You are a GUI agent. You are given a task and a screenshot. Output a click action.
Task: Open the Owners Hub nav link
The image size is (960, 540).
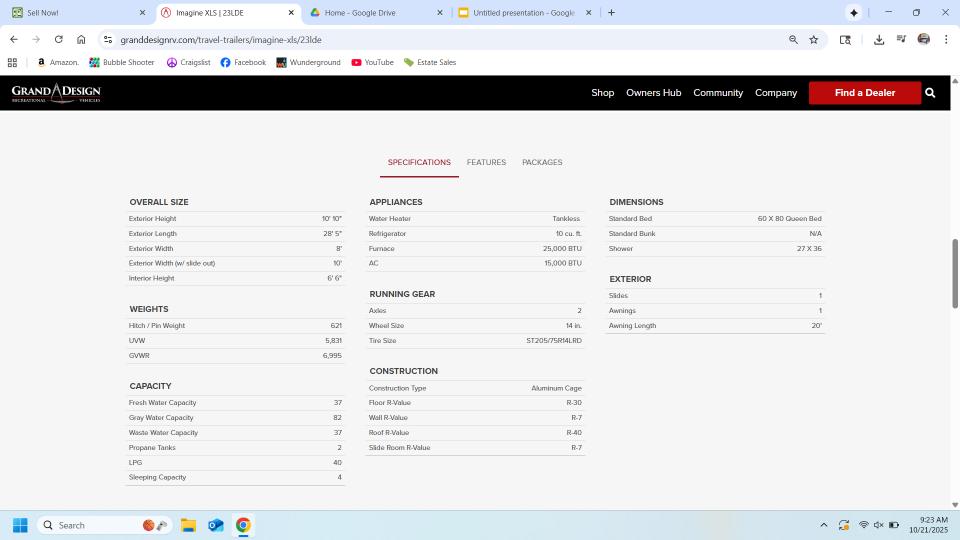[653, 93]
